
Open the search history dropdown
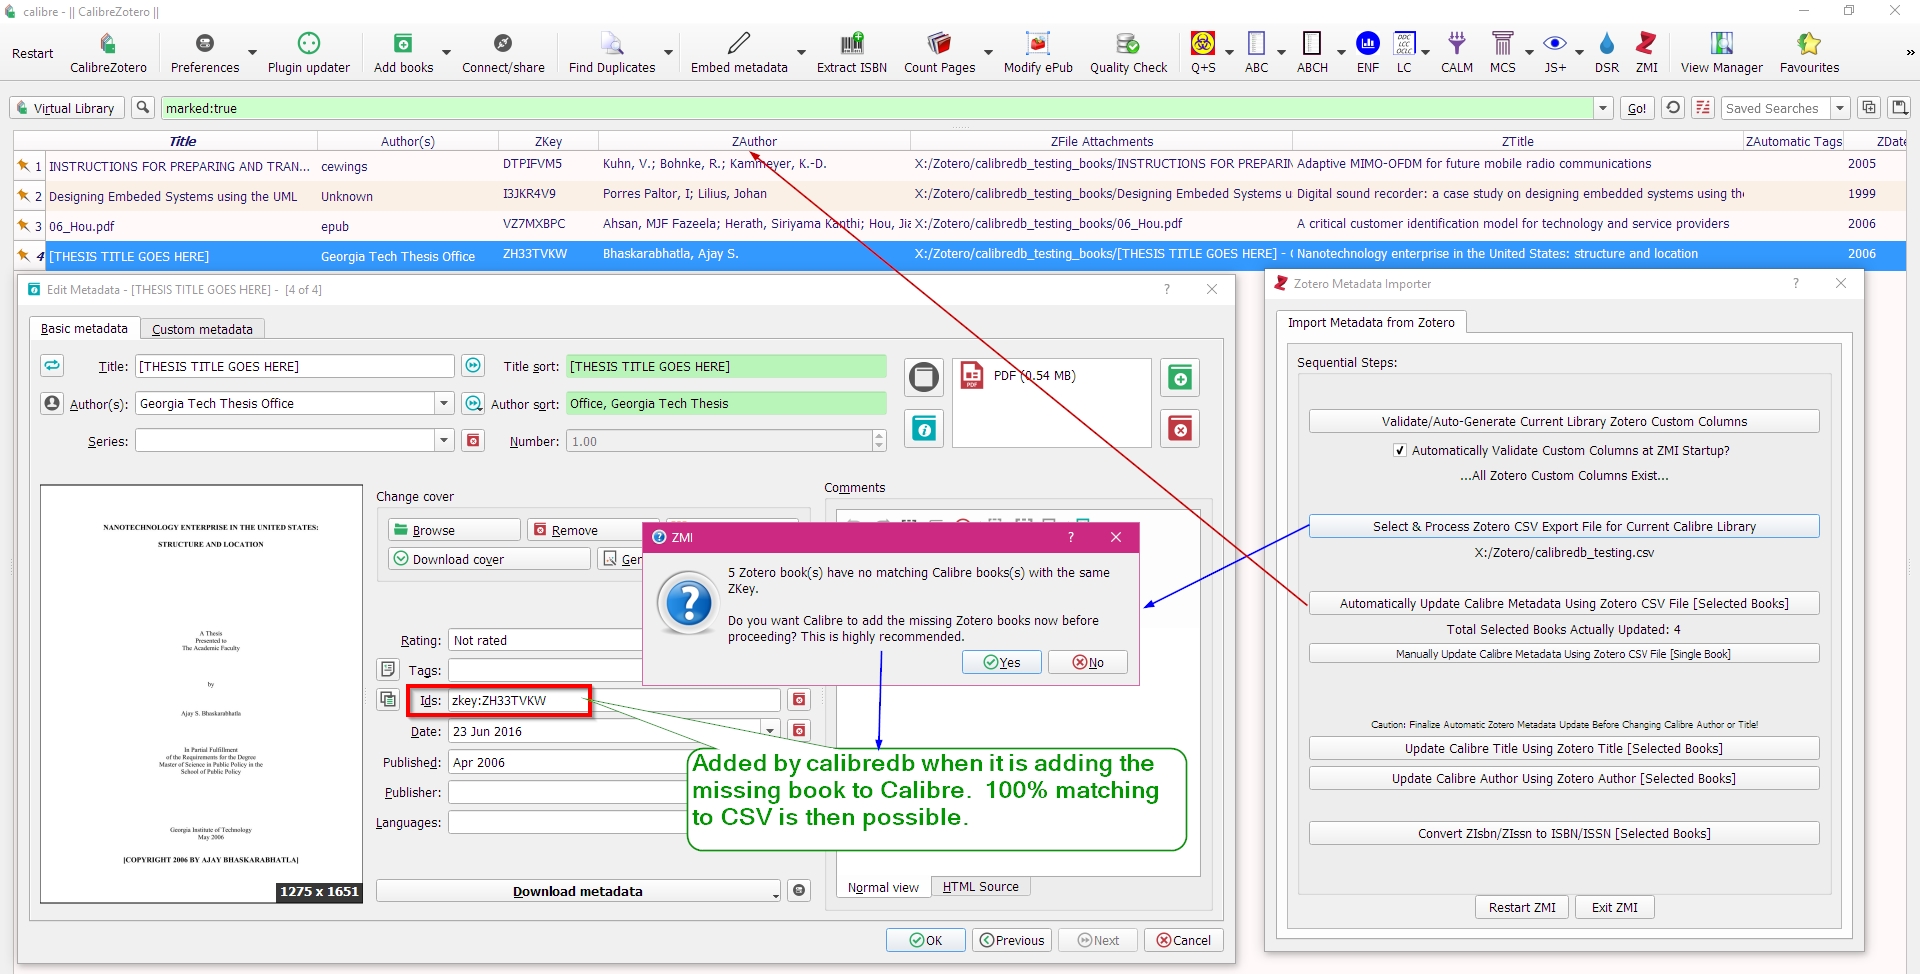pyautogui.click(x=1603, y=108)
